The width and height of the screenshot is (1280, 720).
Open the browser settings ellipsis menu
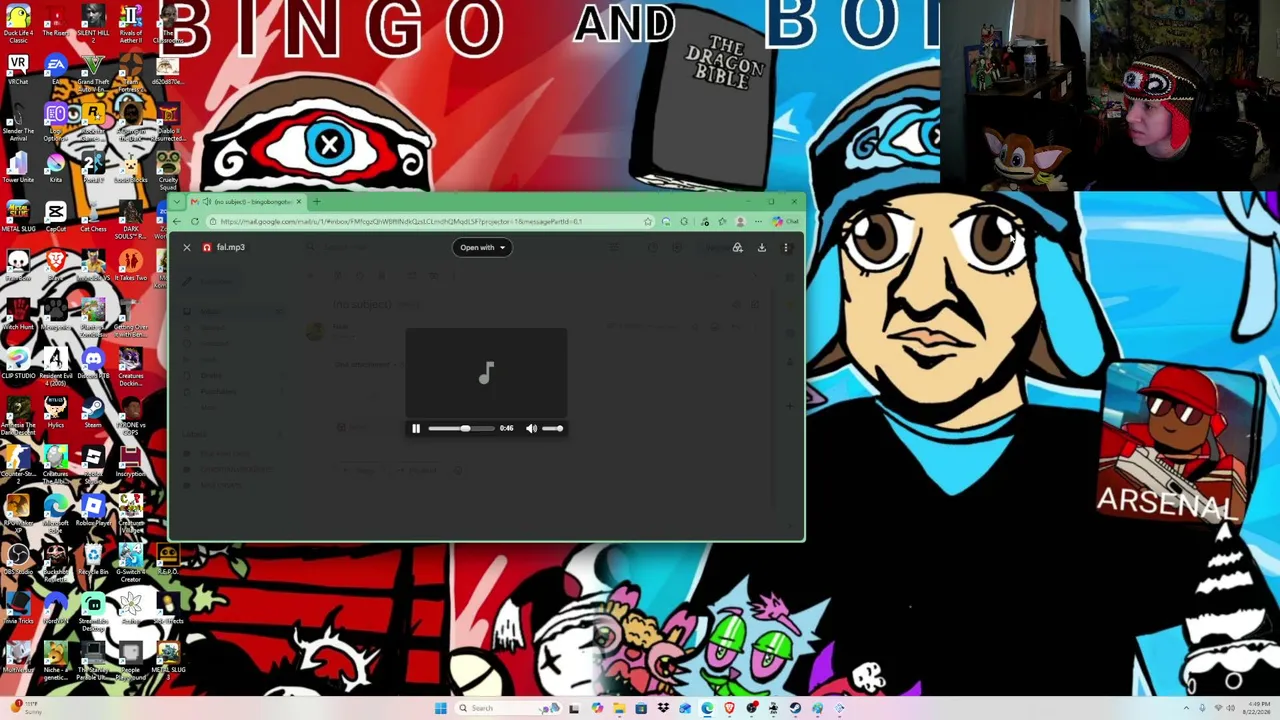point(757,221)
